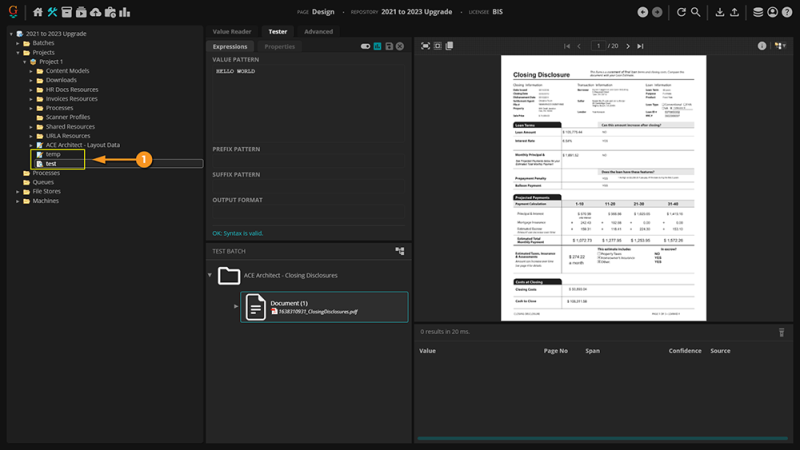Viewport: 800px width, 450px height.
Task: Select the Expressions sub-tab
Action: 230,46
